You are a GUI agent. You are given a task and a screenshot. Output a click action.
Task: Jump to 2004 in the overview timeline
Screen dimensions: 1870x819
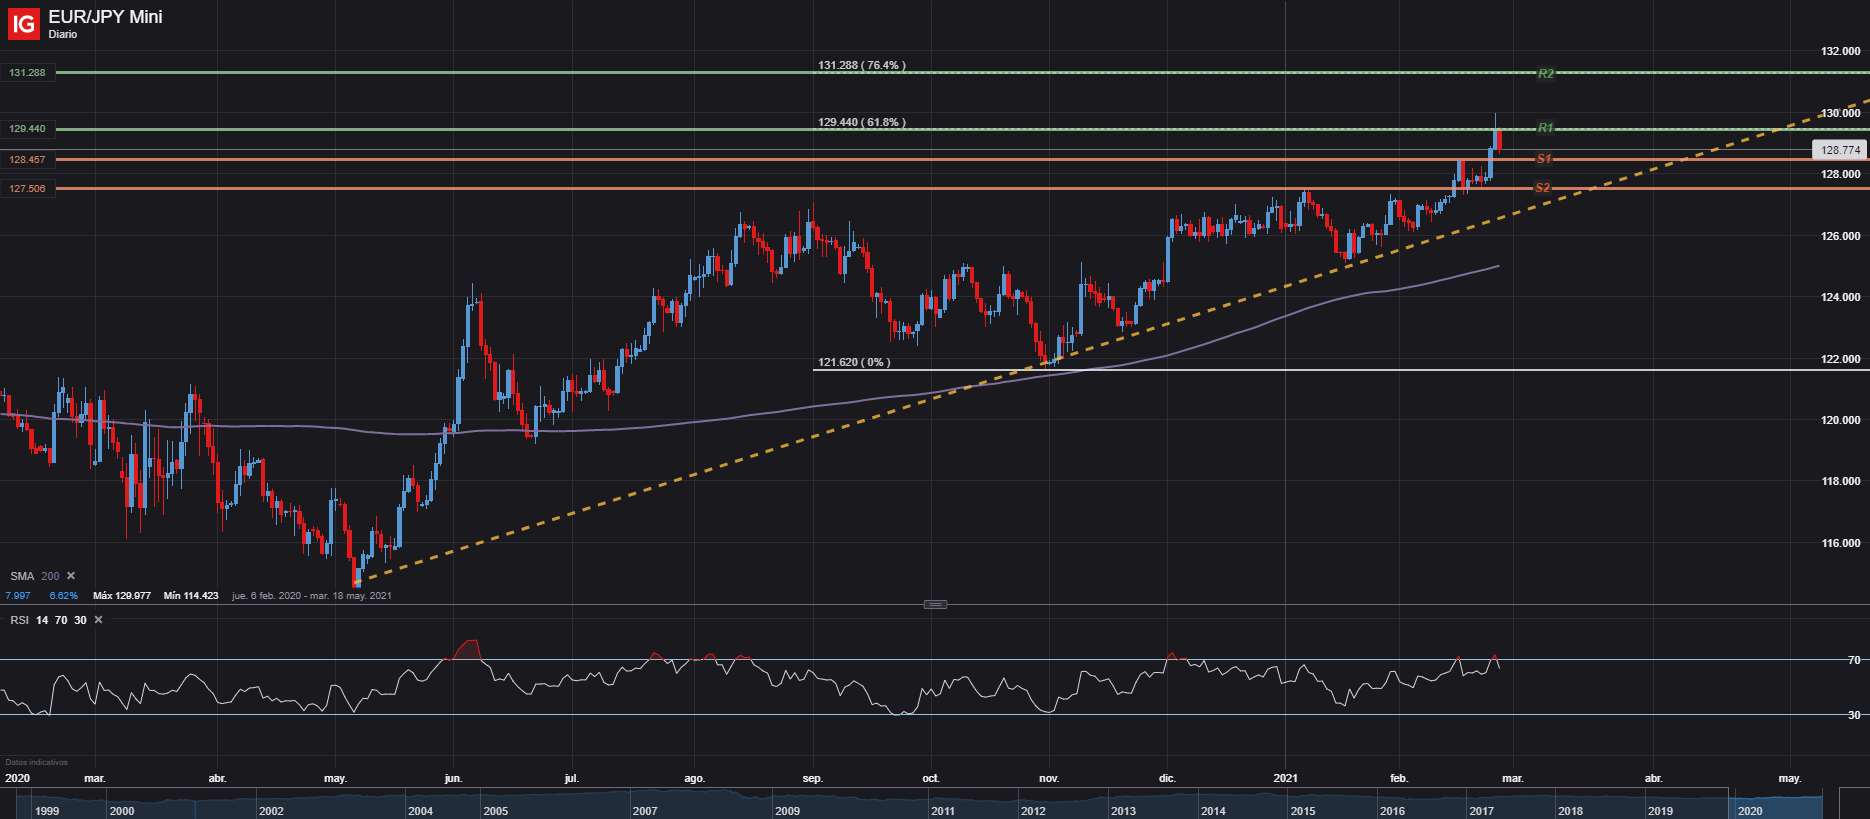pyautogui.click(x=421, y=811)
